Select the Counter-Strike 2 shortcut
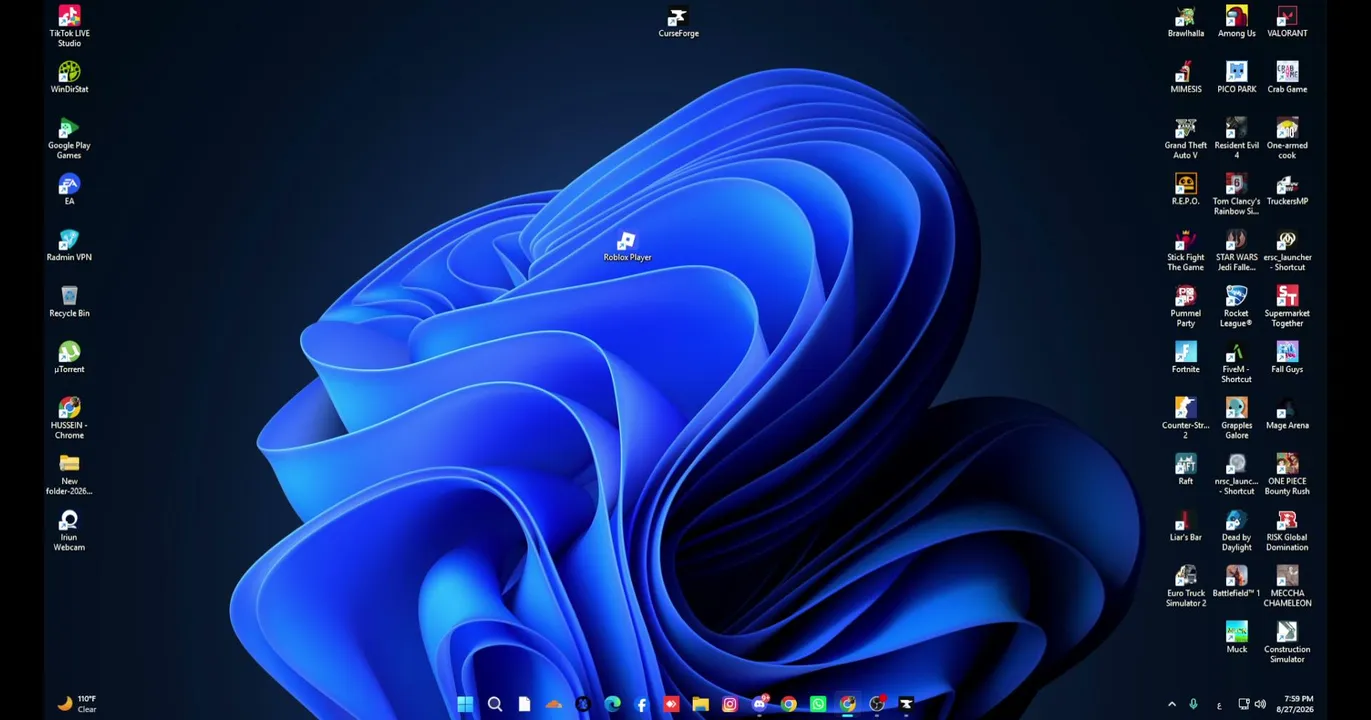Viewport: 1371px width, 720px height. (x=1185, y=418)
